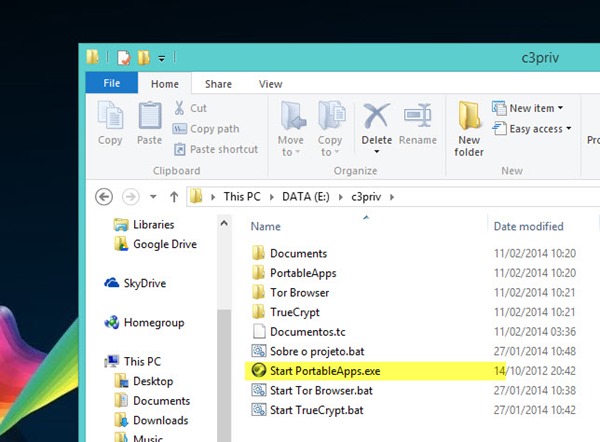Sort by the Name column header
The image size is (600, 442).
(x=266, y=226)
